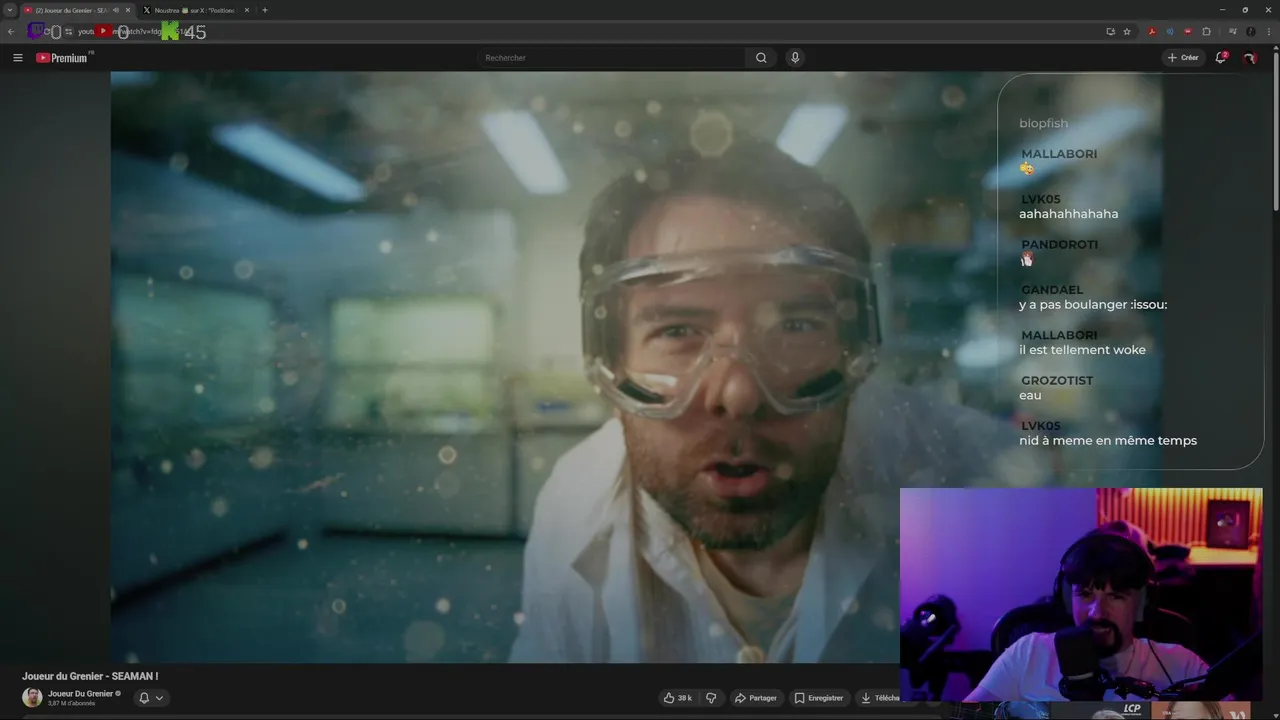
Task: Click the install/cast icon in address bar
Action: coord(1110,32)
